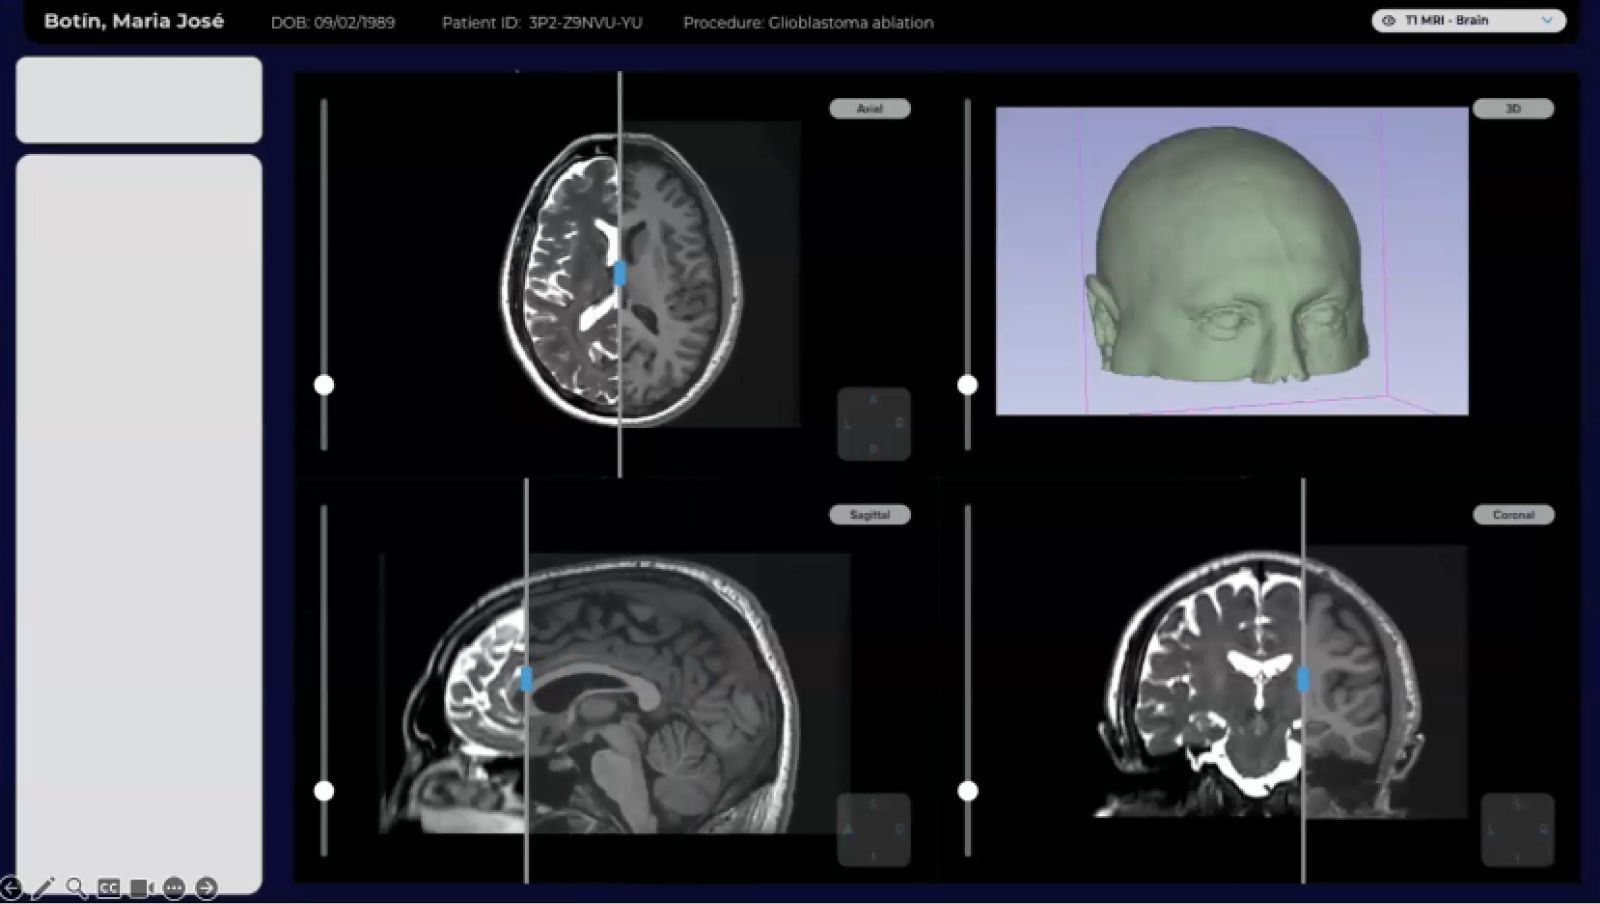Screen dimensions: 1600x904
Task: Select the video recording tool
Action: [x=138, y=886]
